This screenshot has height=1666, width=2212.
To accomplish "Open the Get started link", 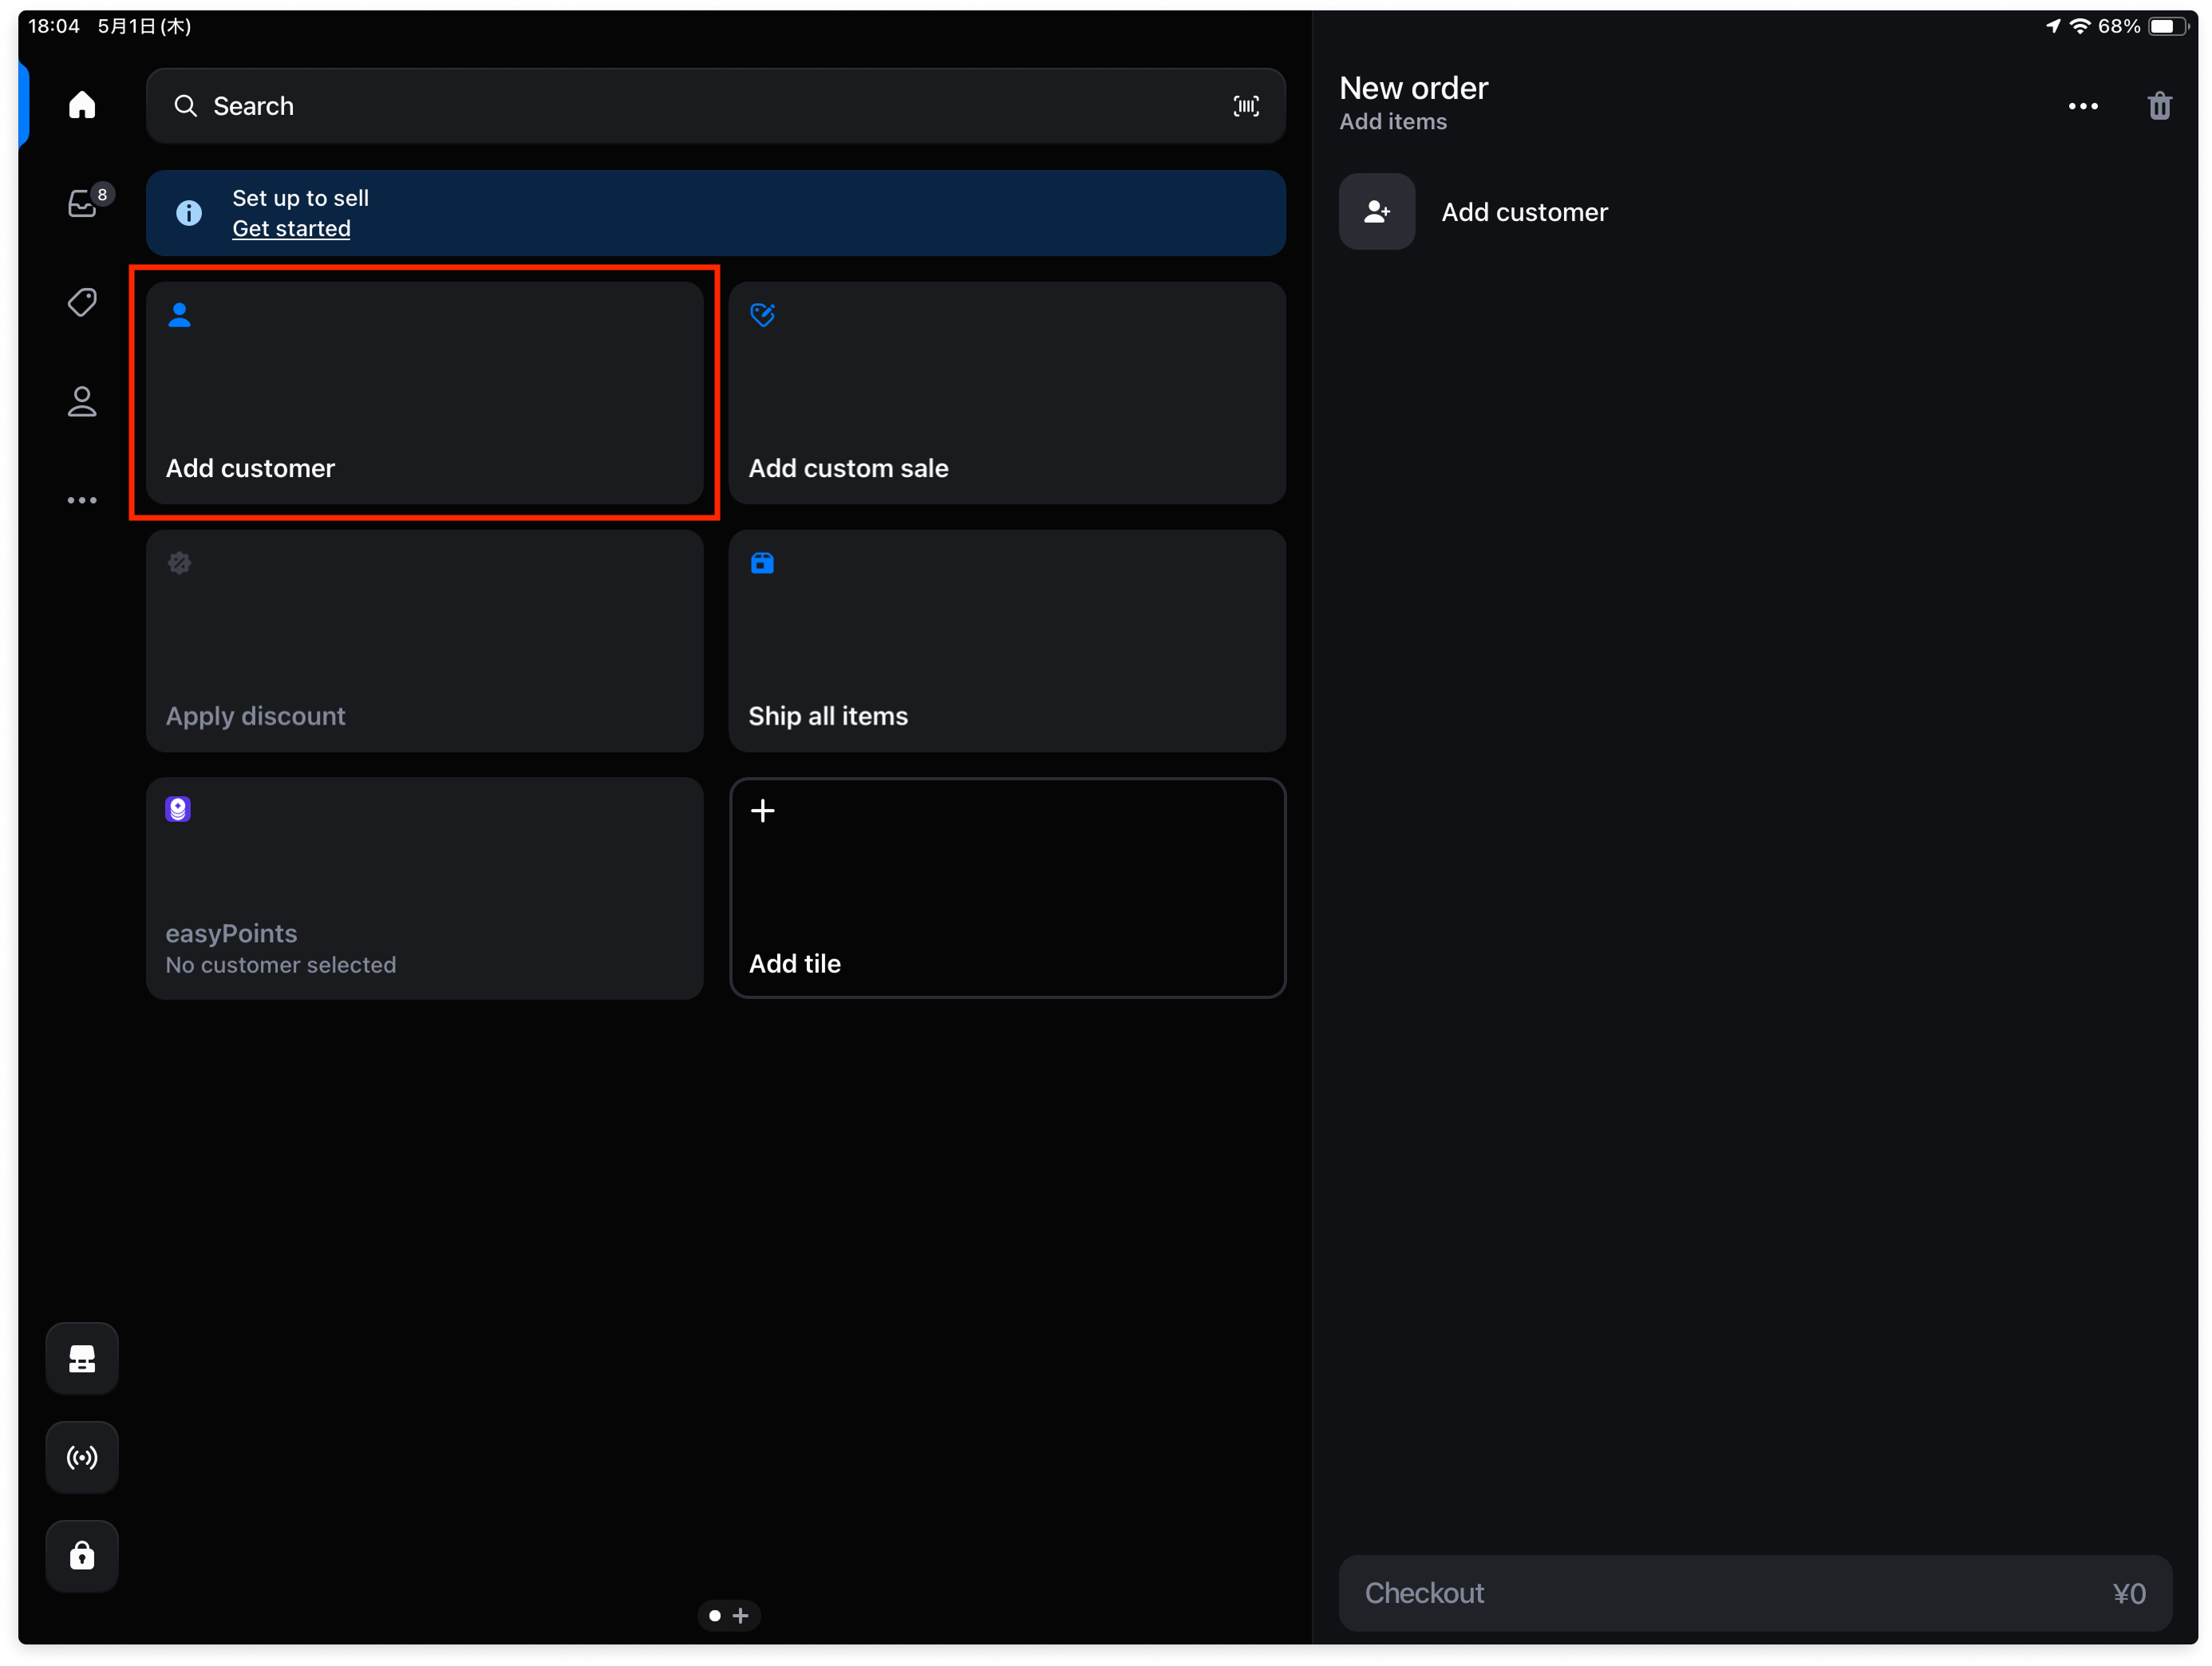I will 291,229.
